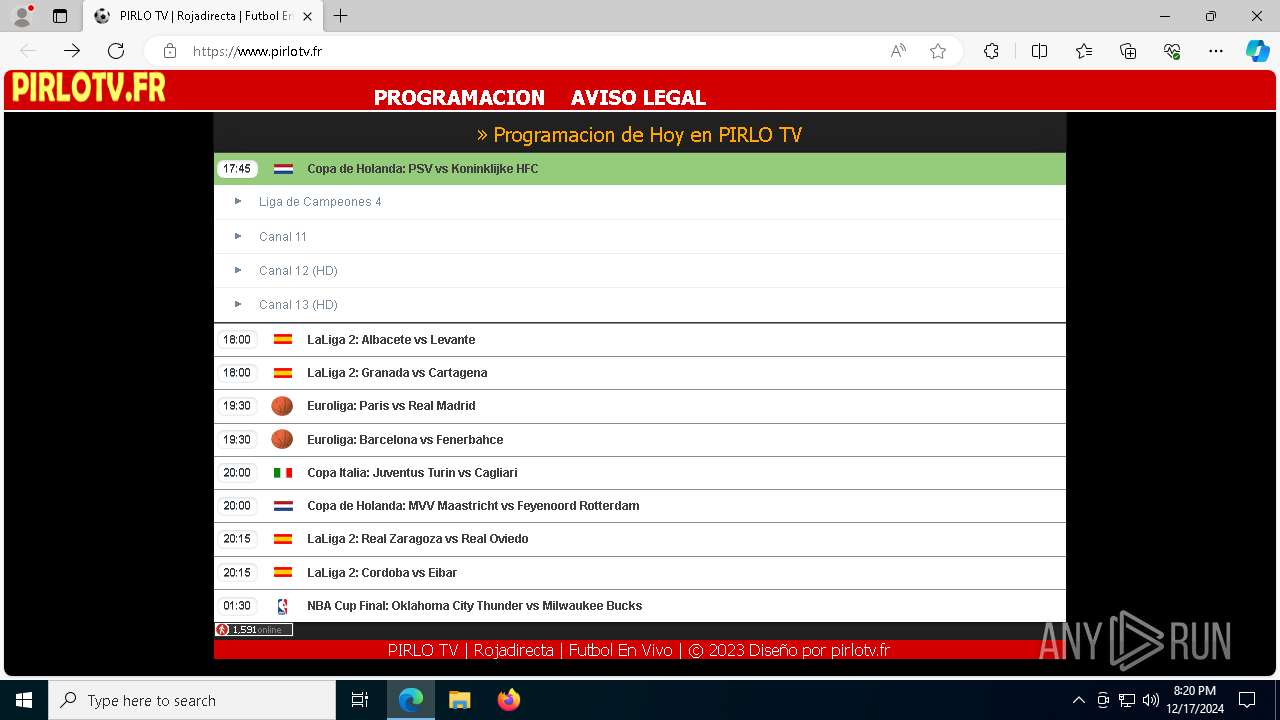Open the Extensions puzzle icon
This screenshot has height=720, width=1280.
[x=991, y=51]
